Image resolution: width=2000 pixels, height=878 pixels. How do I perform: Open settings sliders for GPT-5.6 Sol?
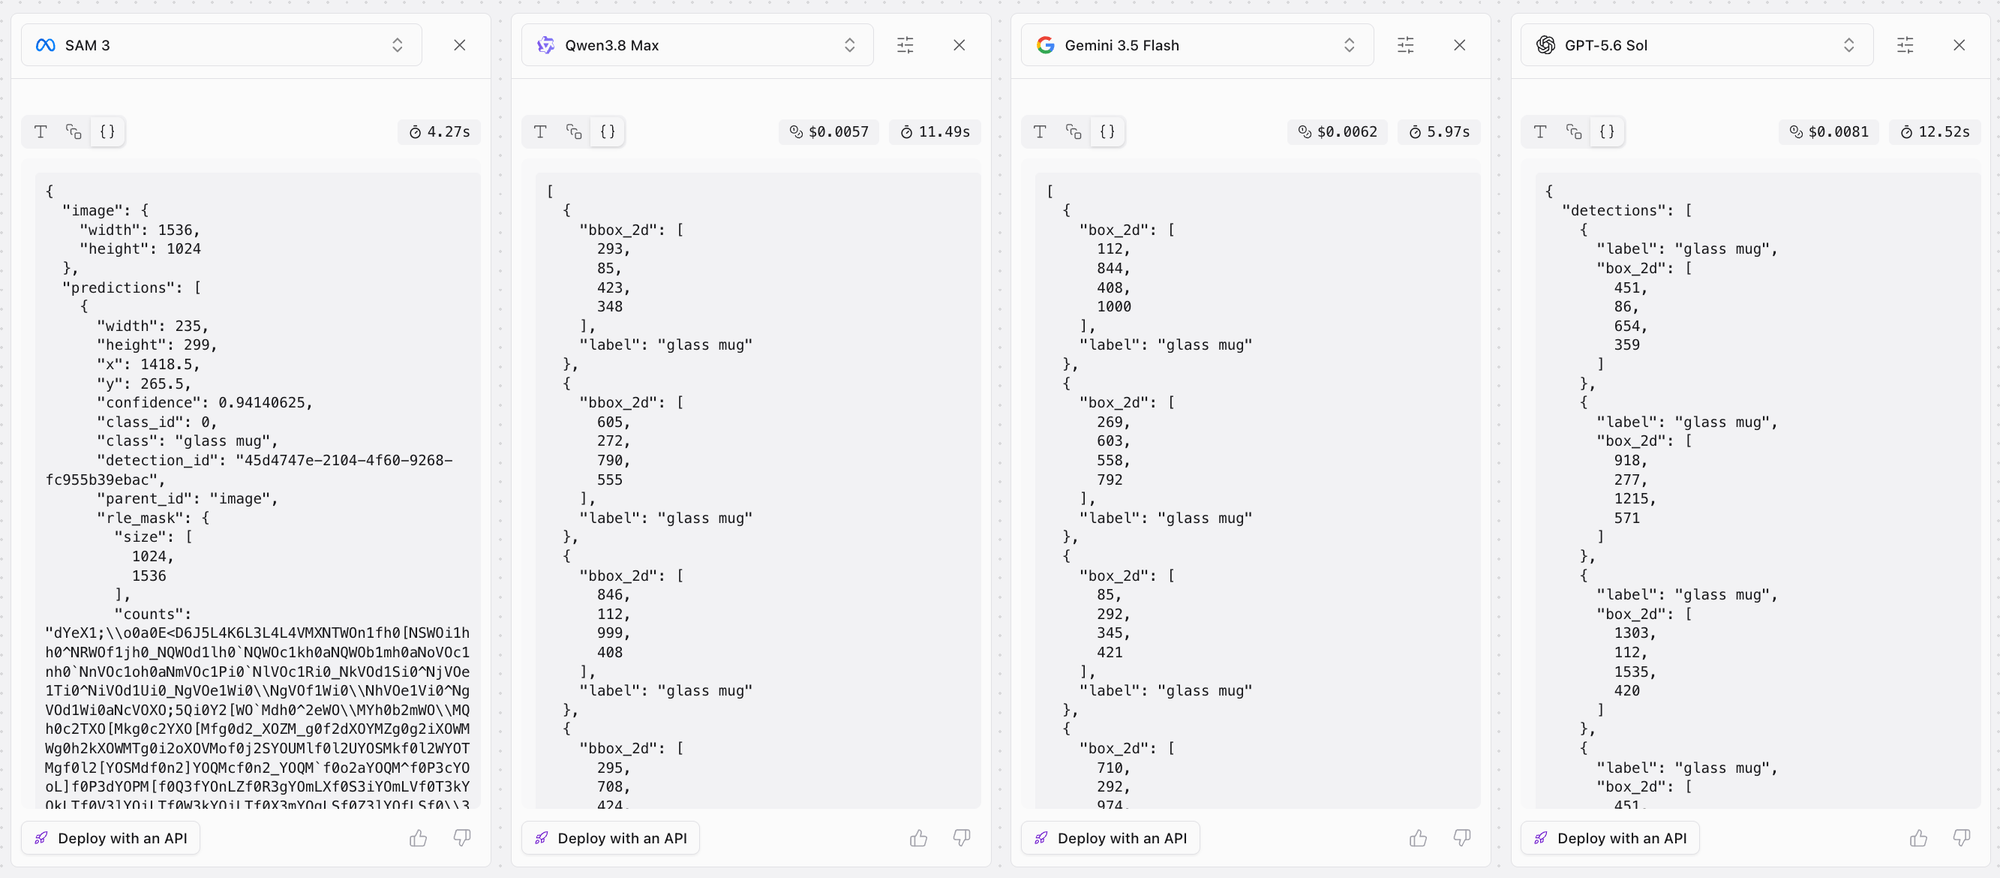1905,45
